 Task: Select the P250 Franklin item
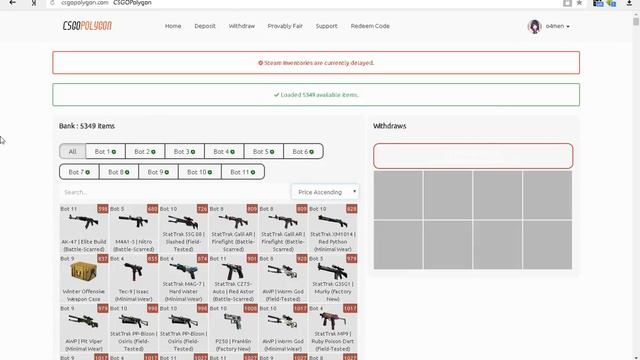point(233,328)
